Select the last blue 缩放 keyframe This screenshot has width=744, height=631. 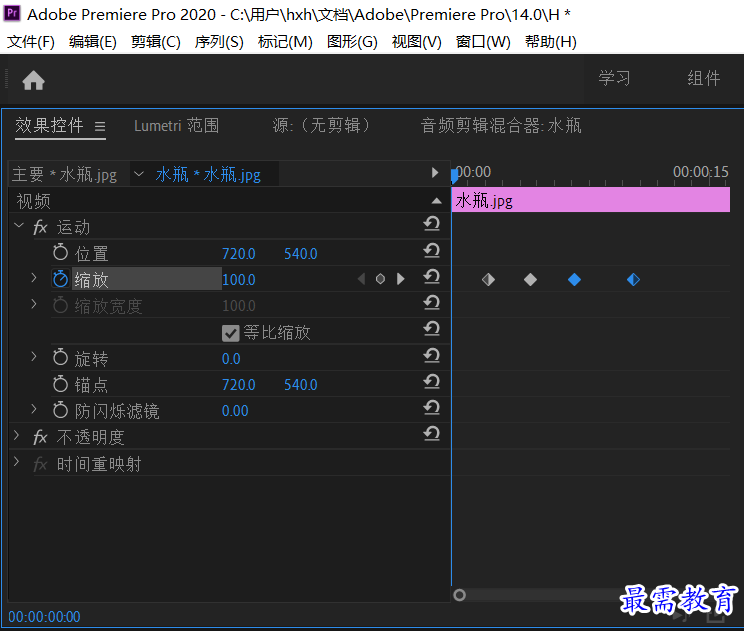coord(633,279)
